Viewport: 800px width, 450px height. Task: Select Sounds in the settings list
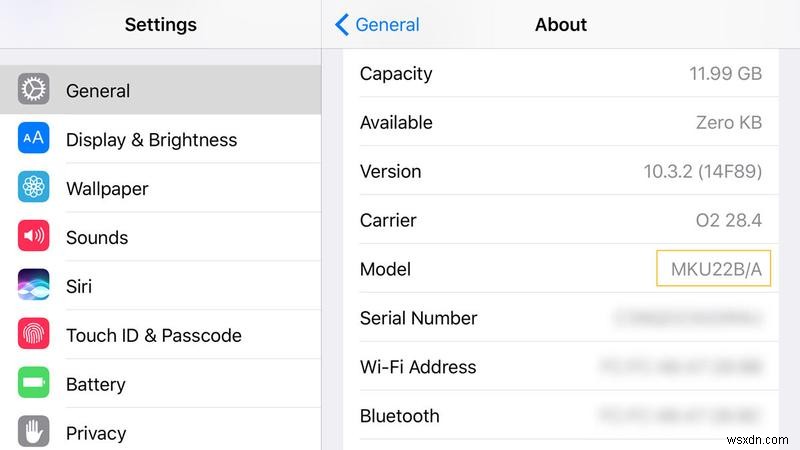(97, 238)
